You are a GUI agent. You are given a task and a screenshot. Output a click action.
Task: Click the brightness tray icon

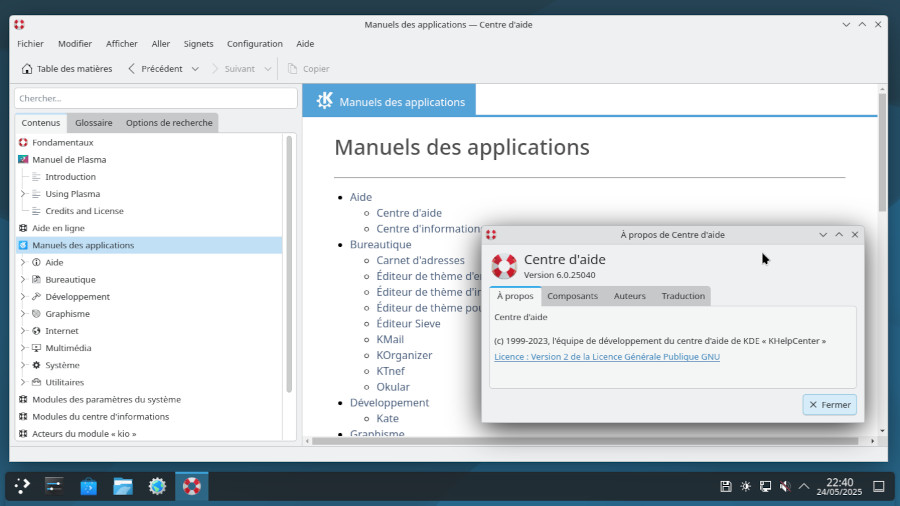[746, 486]
